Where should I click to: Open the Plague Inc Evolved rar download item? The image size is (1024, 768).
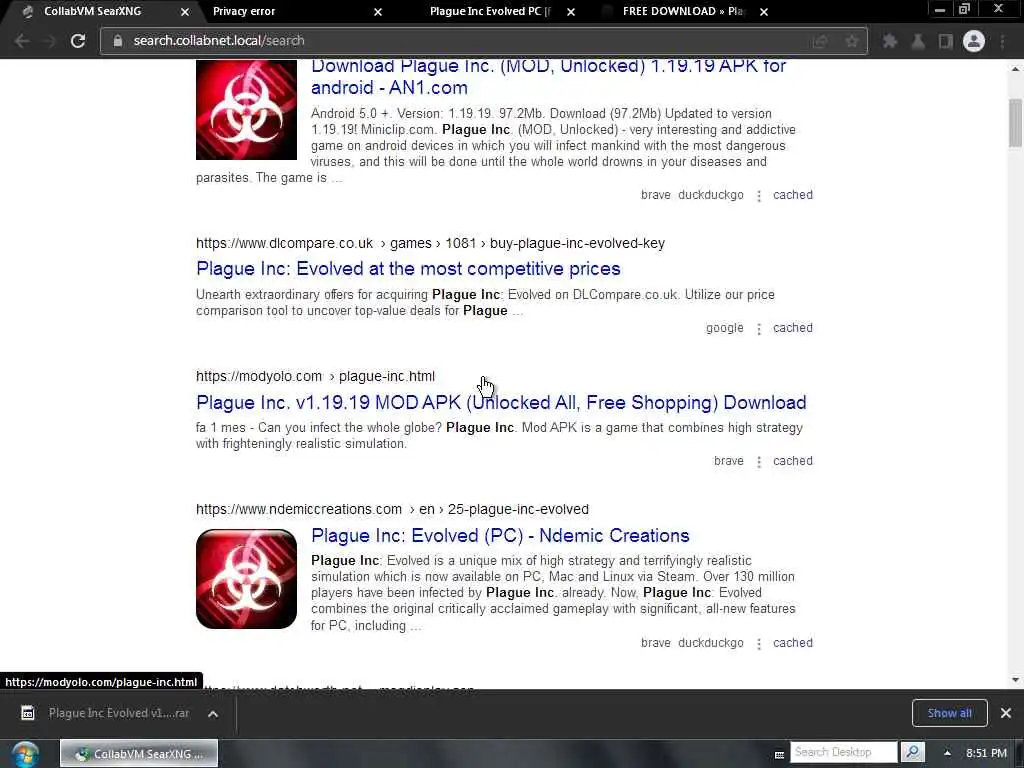pyautogui.click(x=119, y=713)
